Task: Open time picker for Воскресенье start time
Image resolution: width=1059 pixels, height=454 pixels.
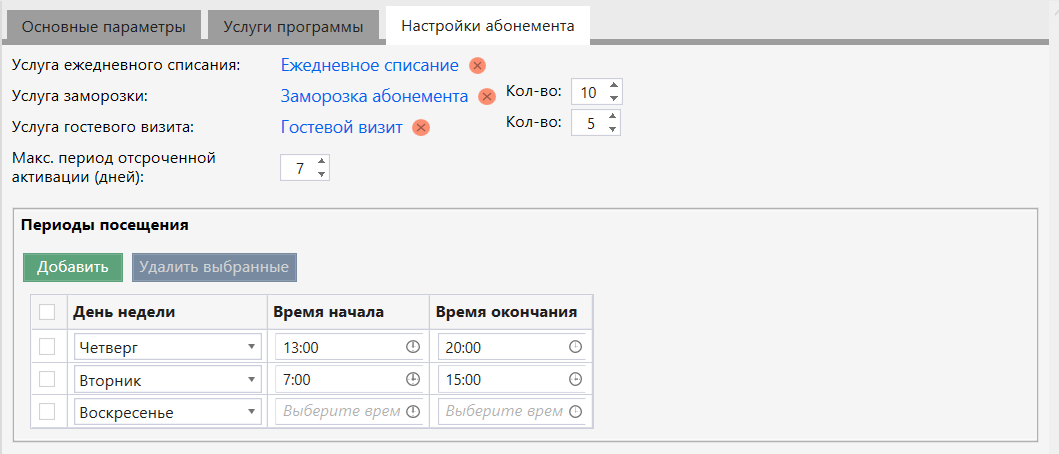Action: coord(413,412)
